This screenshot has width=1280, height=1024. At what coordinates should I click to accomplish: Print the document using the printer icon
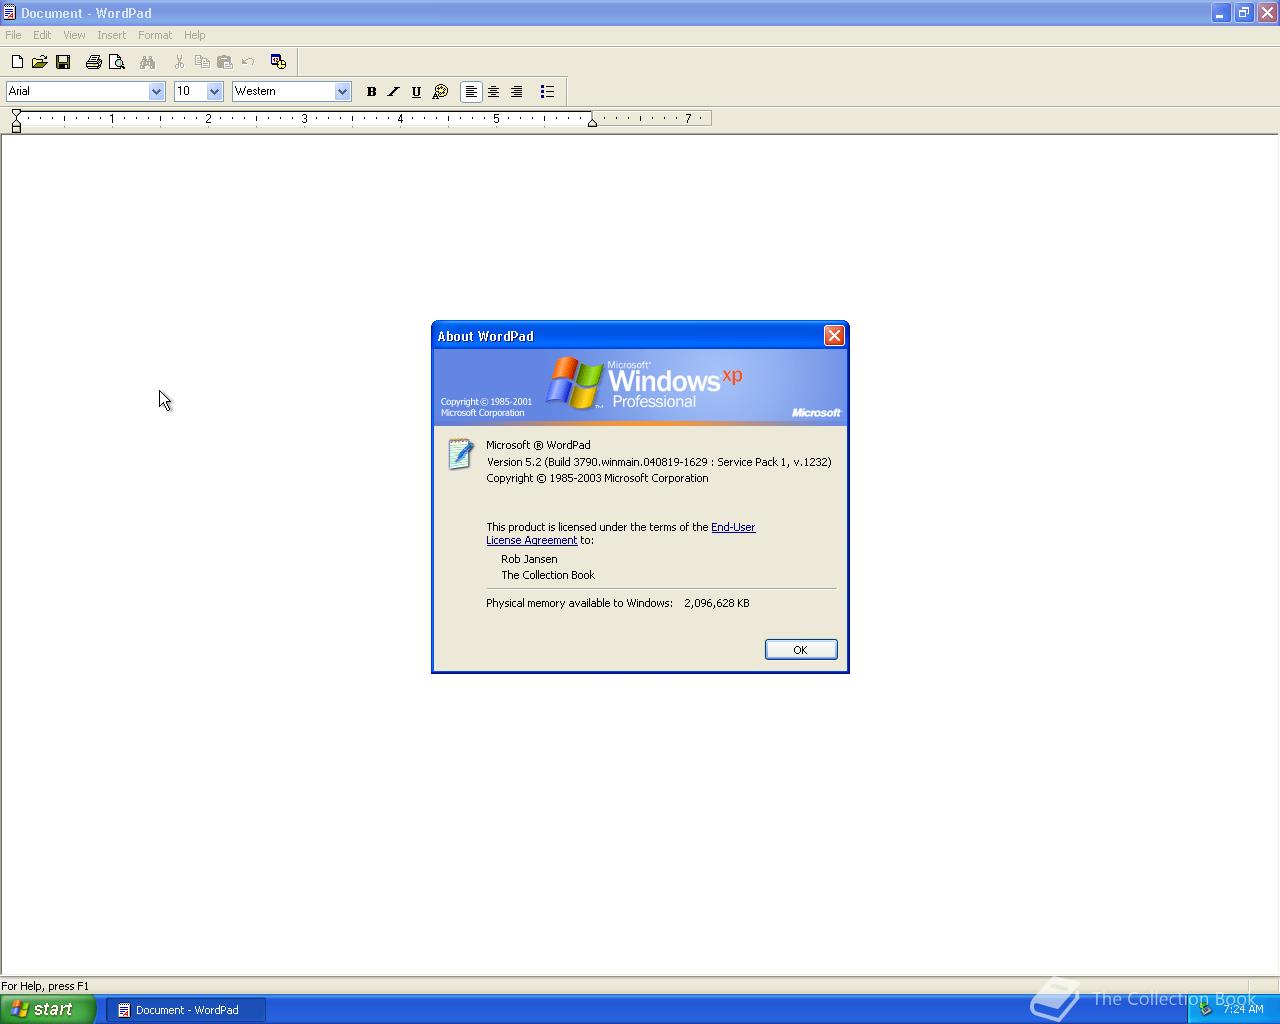pos(93,62)
